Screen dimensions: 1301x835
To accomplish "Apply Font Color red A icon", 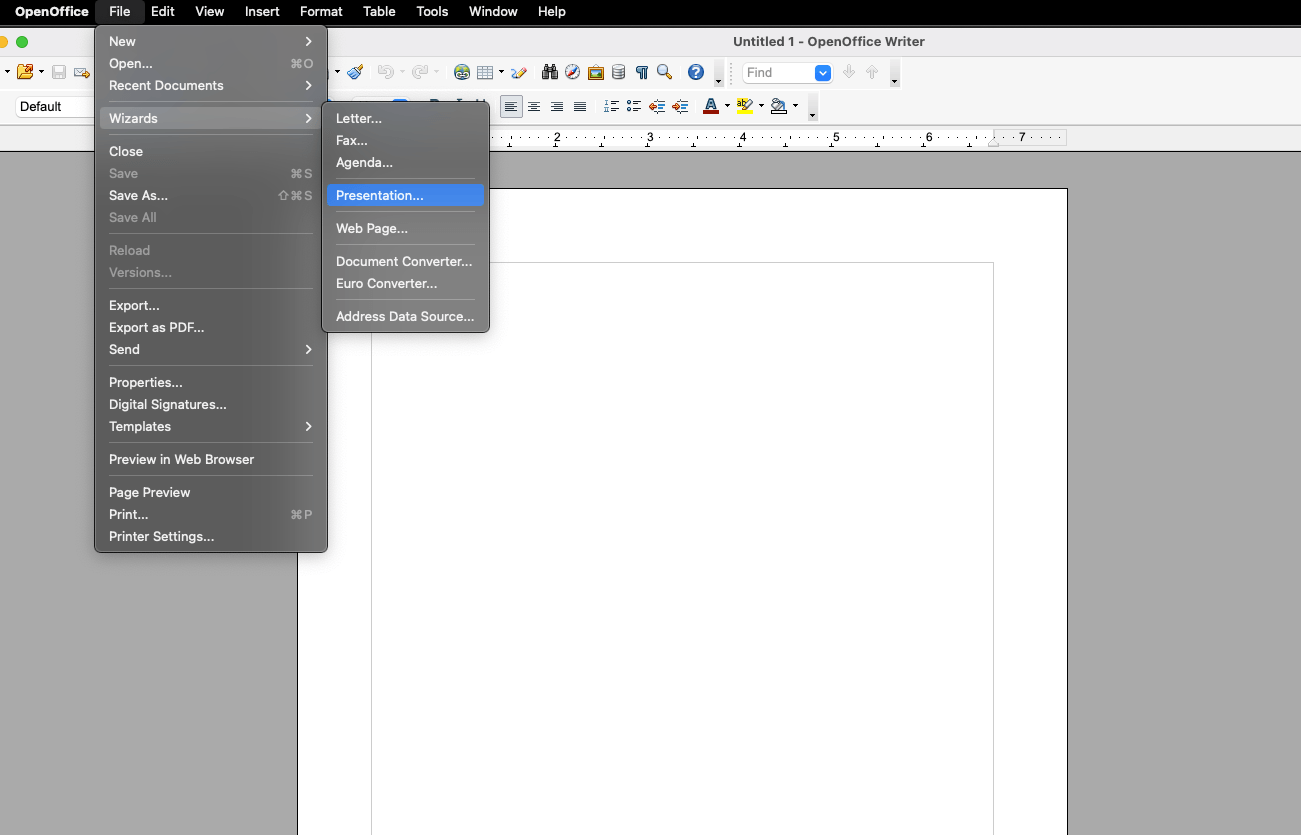I will (711, 106).
